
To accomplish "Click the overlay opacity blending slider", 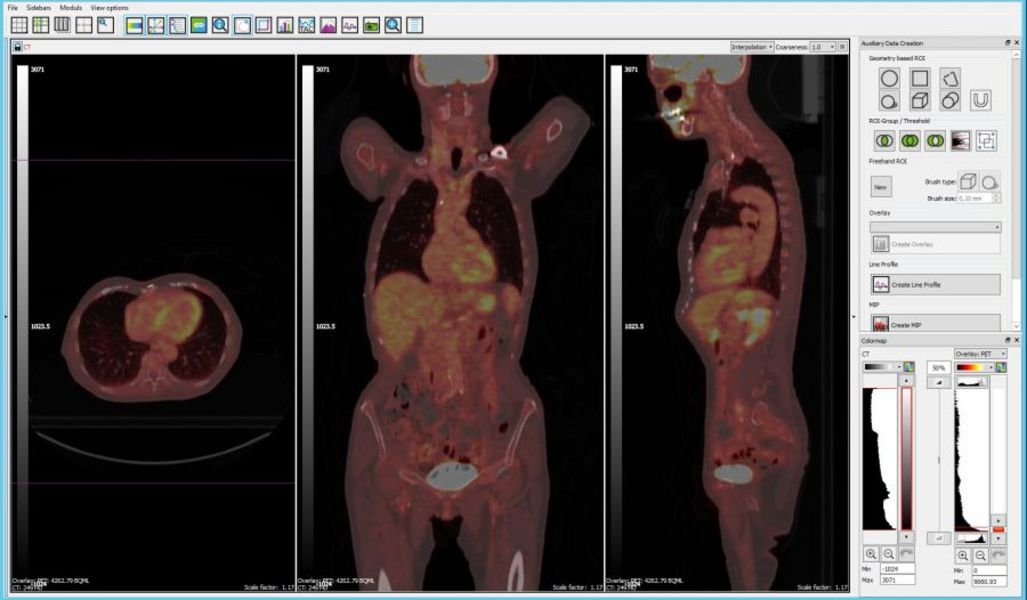I will [x=938, y=460].
